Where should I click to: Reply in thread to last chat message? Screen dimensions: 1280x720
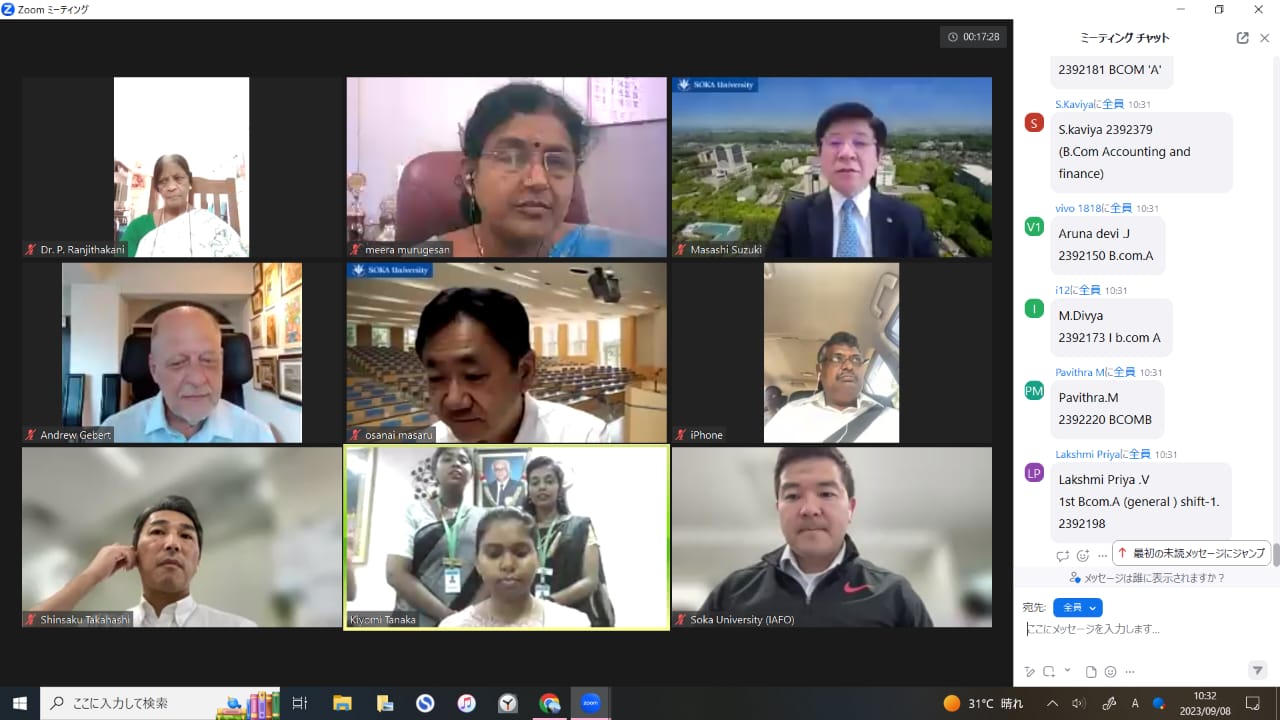[x=1063, y=556]
